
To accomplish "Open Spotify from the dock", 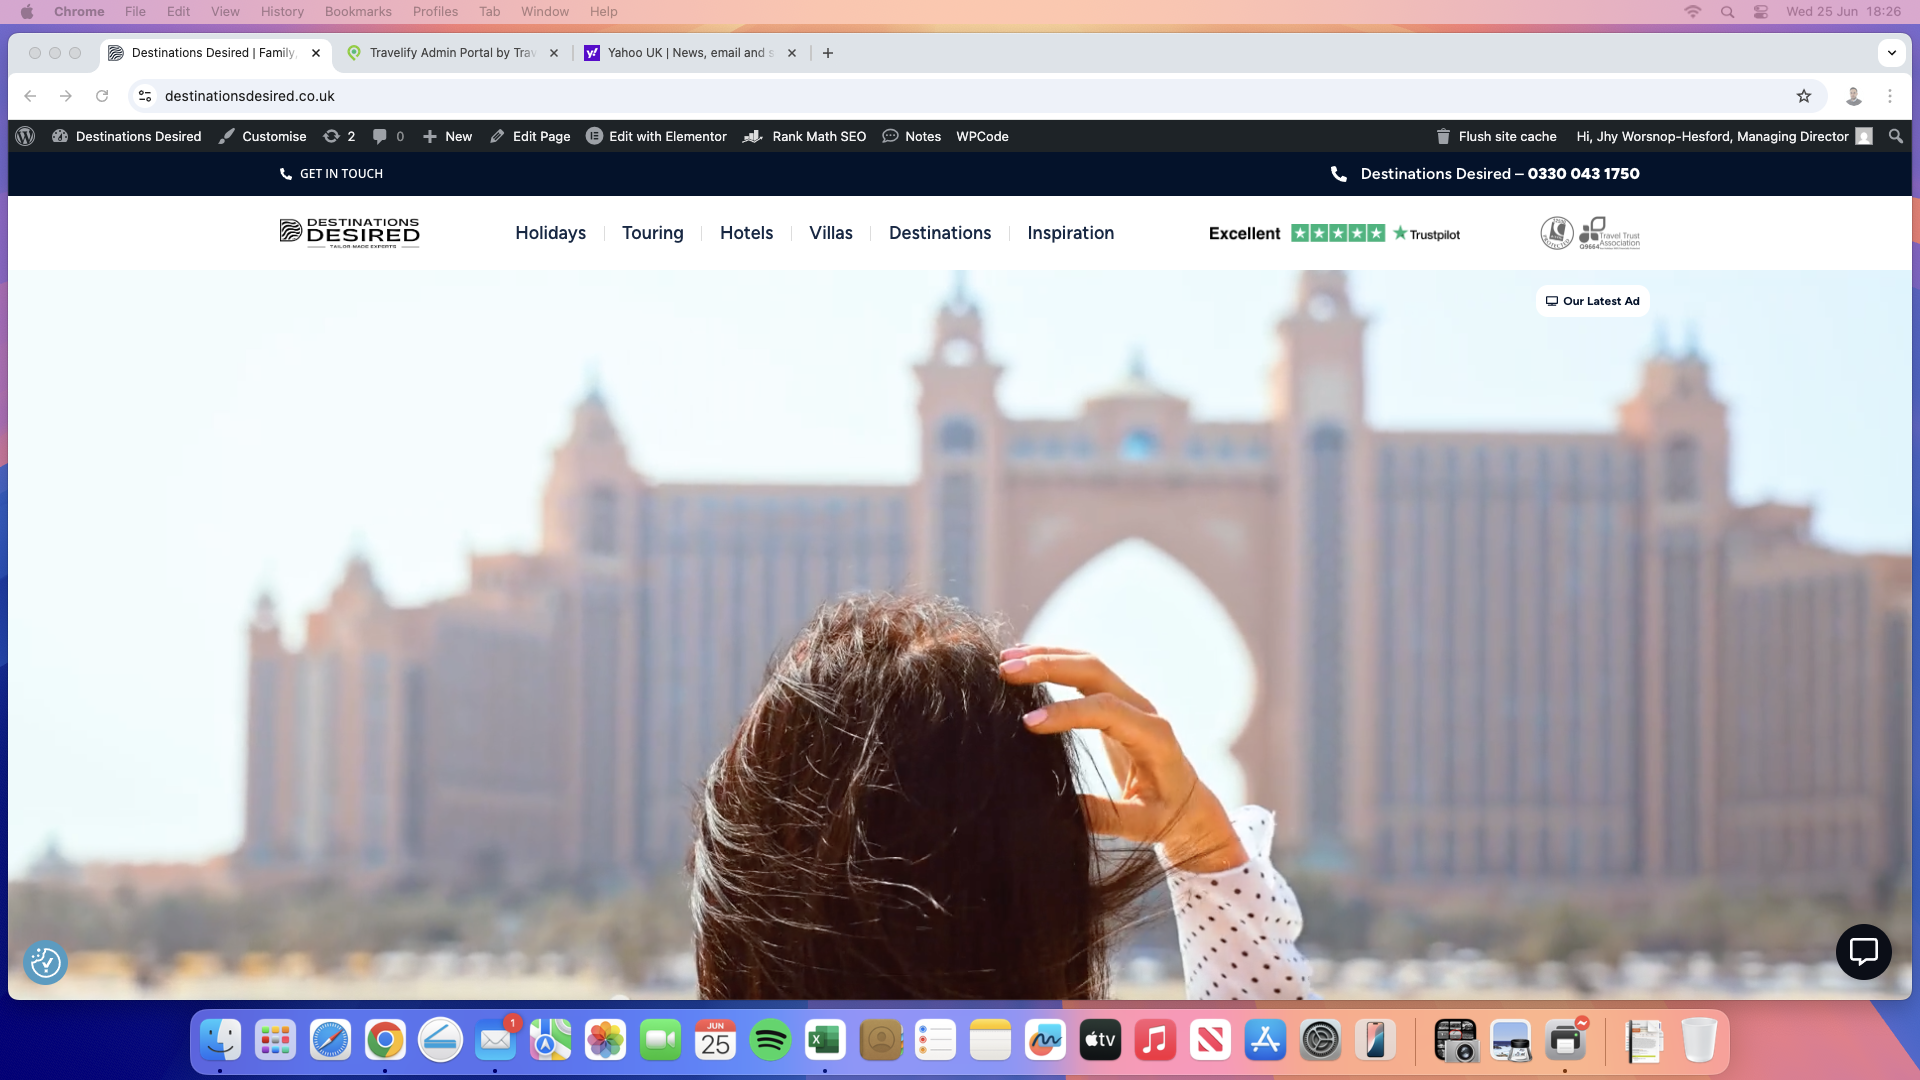I will pyautogui.click(x=770, y=1041).
